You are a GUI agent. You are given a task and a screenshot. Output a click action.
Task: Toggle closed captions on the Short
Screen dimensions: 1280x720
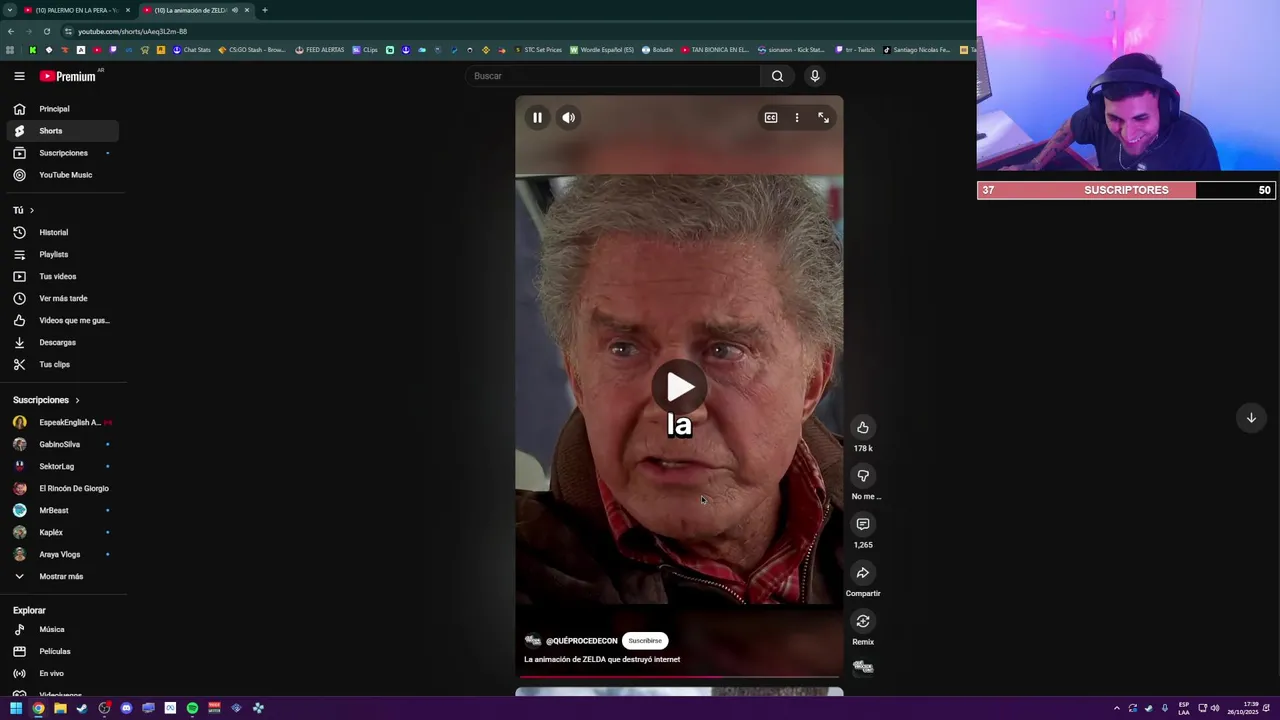coord(771,118)
